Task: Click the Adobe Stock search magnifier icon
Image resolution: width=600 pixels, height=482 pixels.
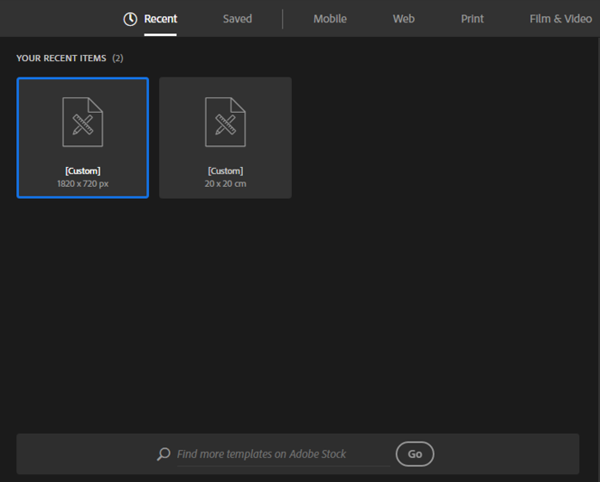Action: (164, 454)
